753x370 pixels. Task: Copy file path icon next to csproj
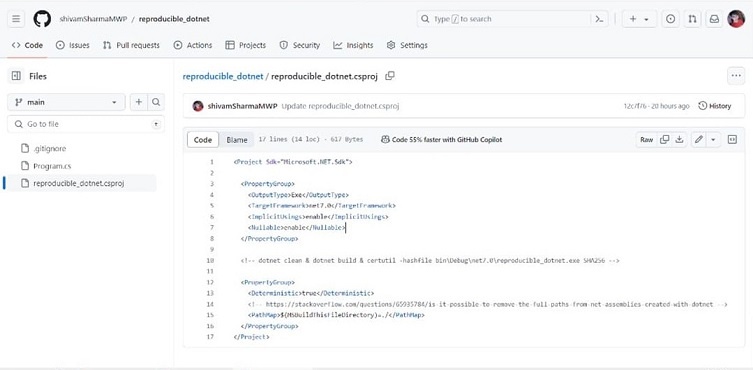390,76
